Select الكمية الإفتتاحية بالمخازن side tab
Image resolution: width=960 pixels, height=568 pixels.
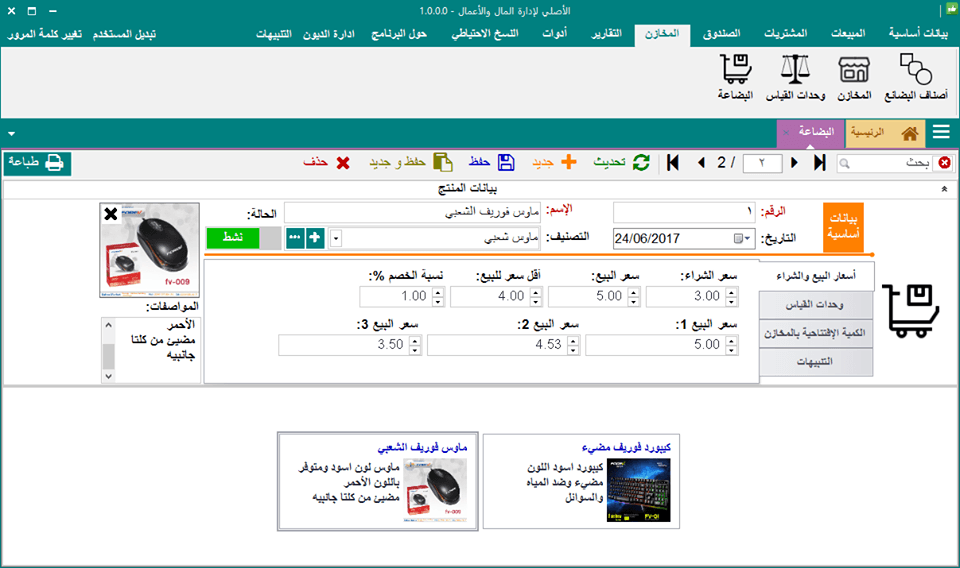pyautogui.click(x=816, y=333)
